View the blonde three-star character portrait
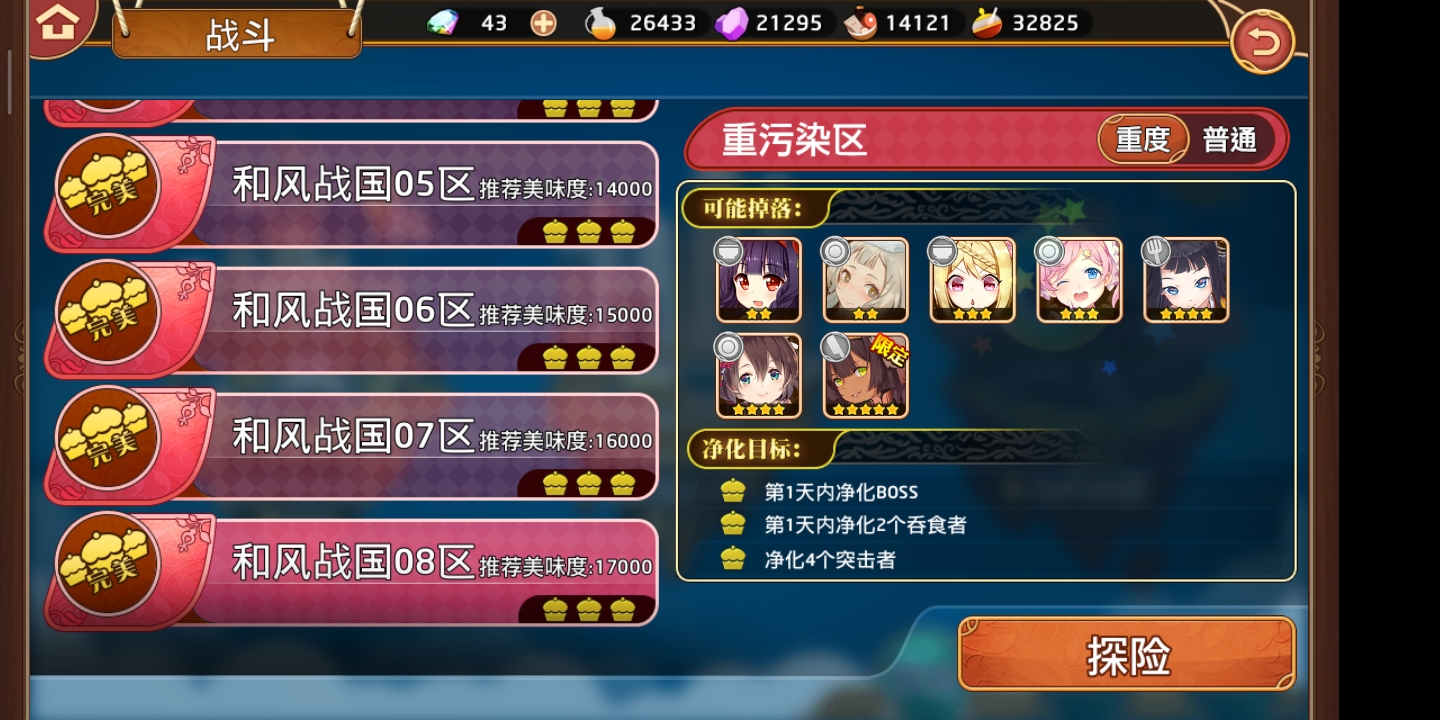 click(972, 280)
